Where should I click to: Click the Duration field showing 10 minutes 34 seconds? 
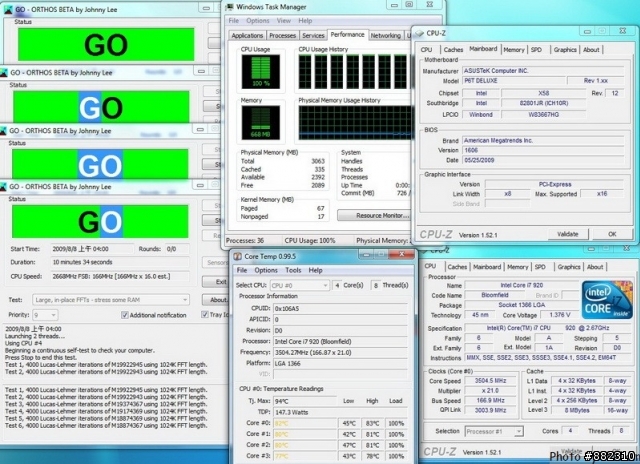[120, 262]
